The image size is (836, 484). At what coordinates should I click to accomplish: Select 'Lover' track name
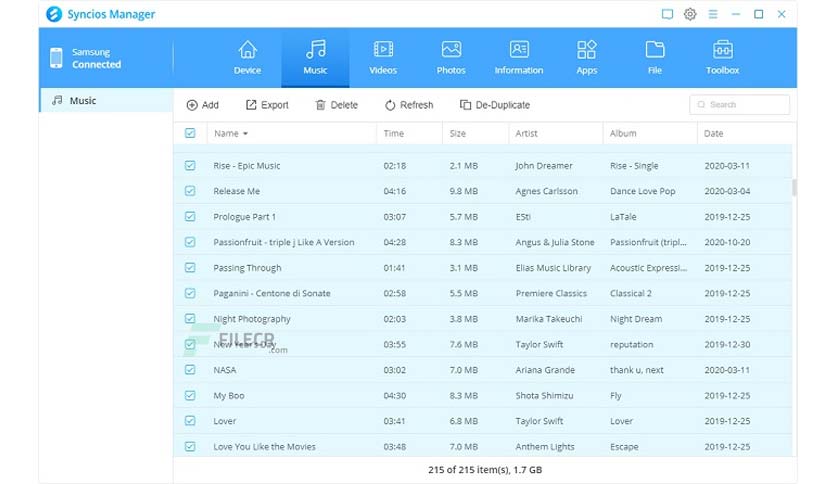[224, 421]
